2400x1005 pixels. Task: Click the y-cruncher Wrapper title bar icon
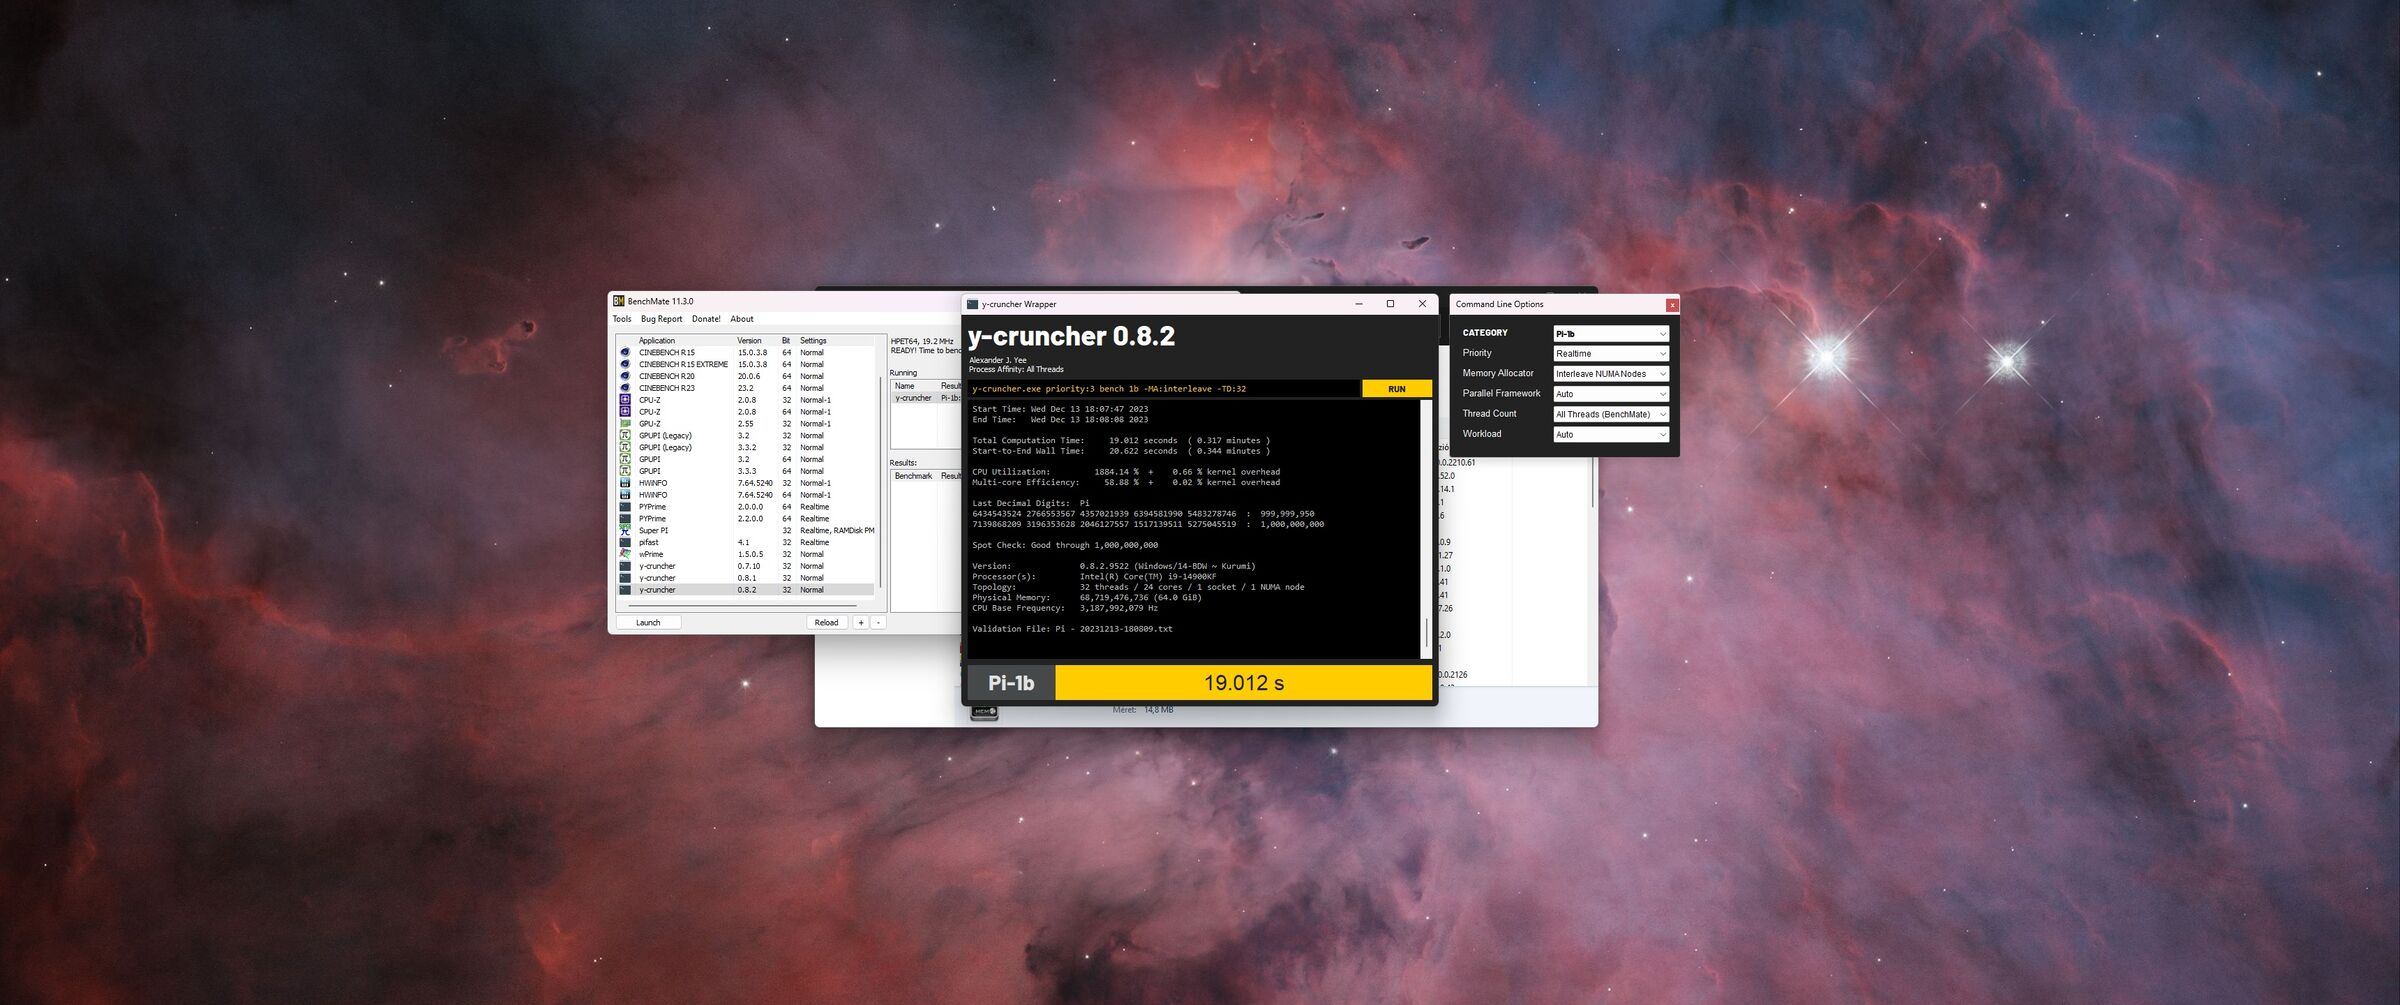(x=972, y=304)
